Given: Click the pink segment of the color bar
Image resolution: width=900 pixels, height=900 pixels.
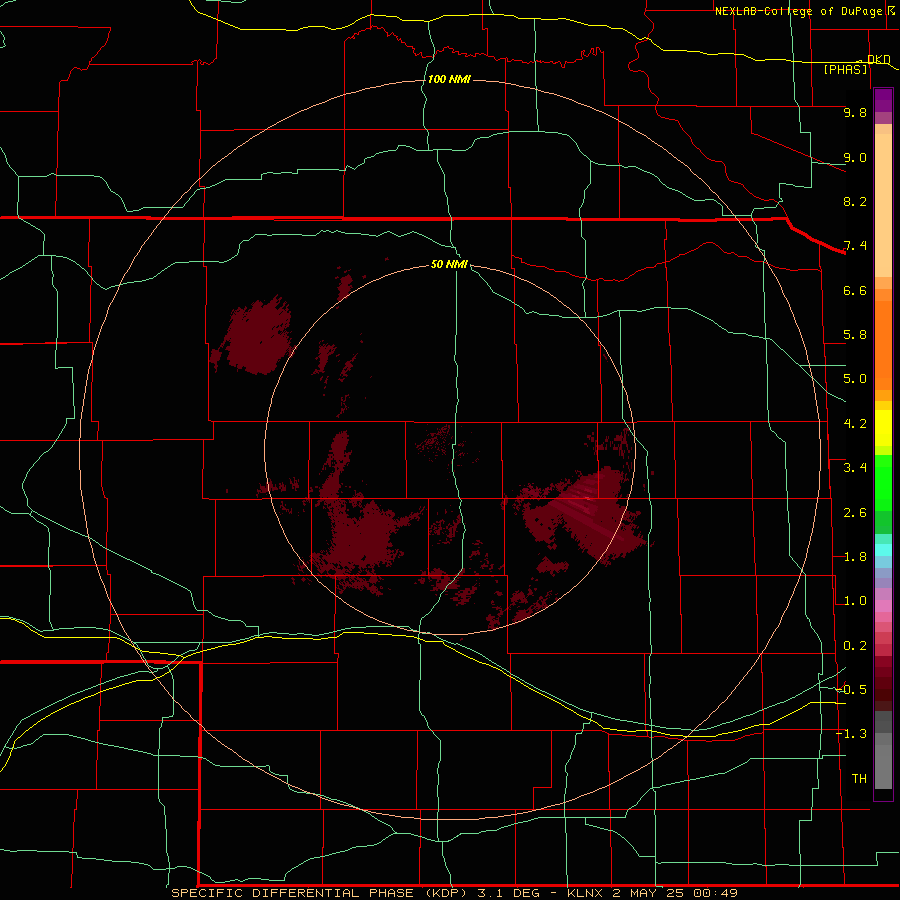Looking at the screenshot, I should (883, 606).
